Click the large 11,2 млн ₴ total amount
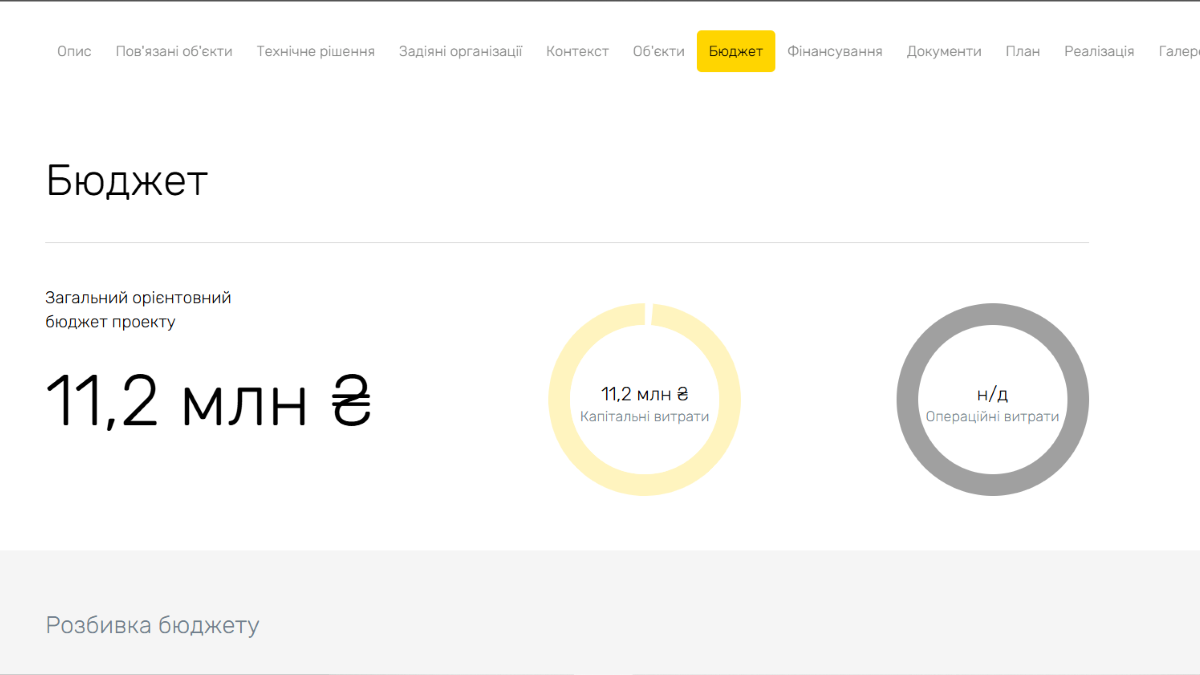 pos(209,401)
